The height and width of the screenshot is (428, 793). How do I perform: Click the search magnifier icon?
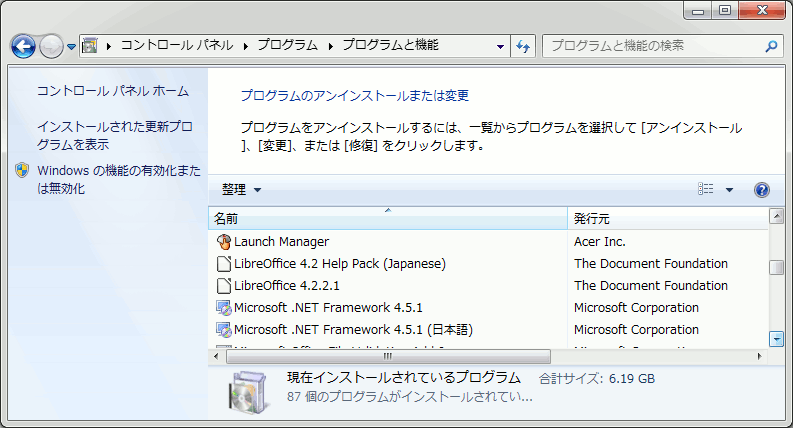[770, 46]
